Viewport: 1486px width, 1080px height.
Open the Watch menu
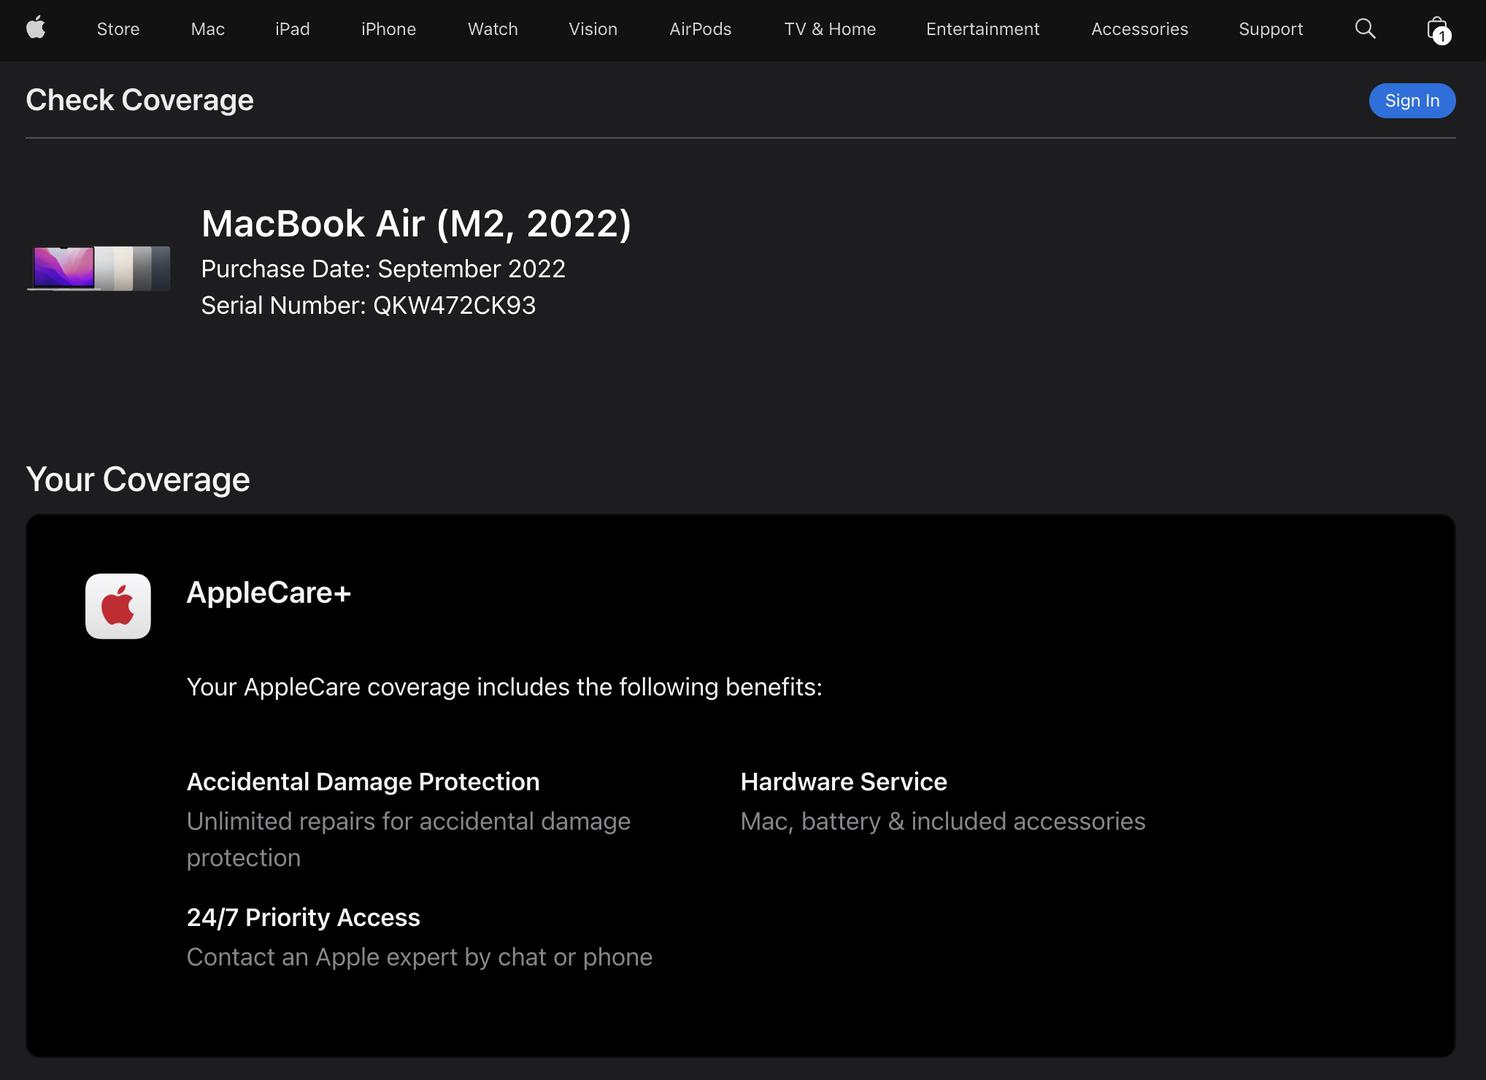pyautogui.click(x=493, y=29)
